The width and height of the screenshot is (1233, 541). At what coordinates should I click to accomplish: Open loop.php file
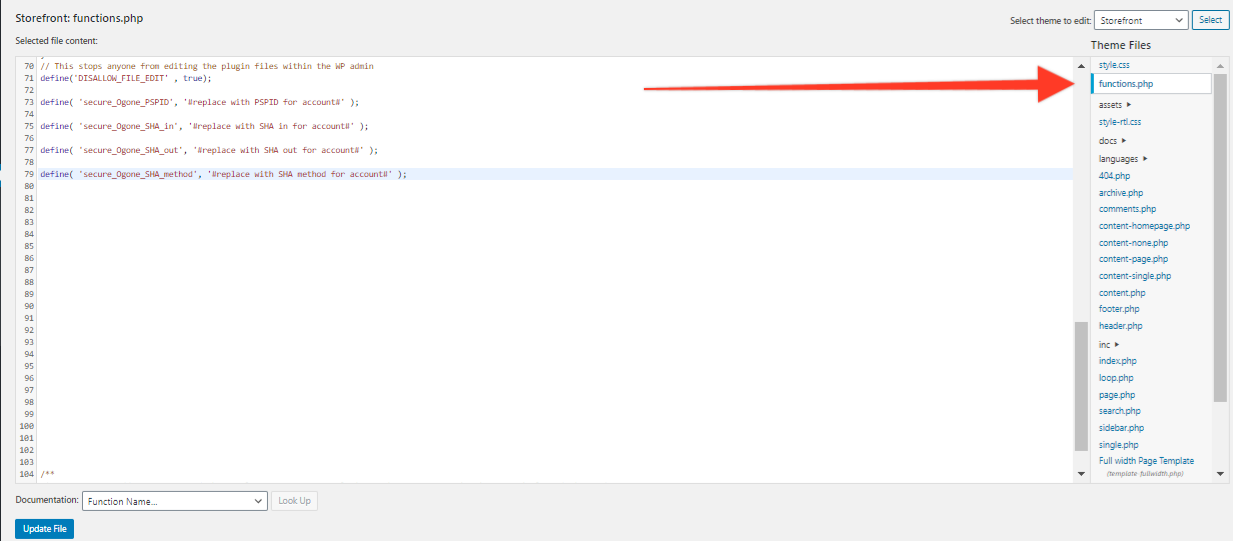(1116, 378)
